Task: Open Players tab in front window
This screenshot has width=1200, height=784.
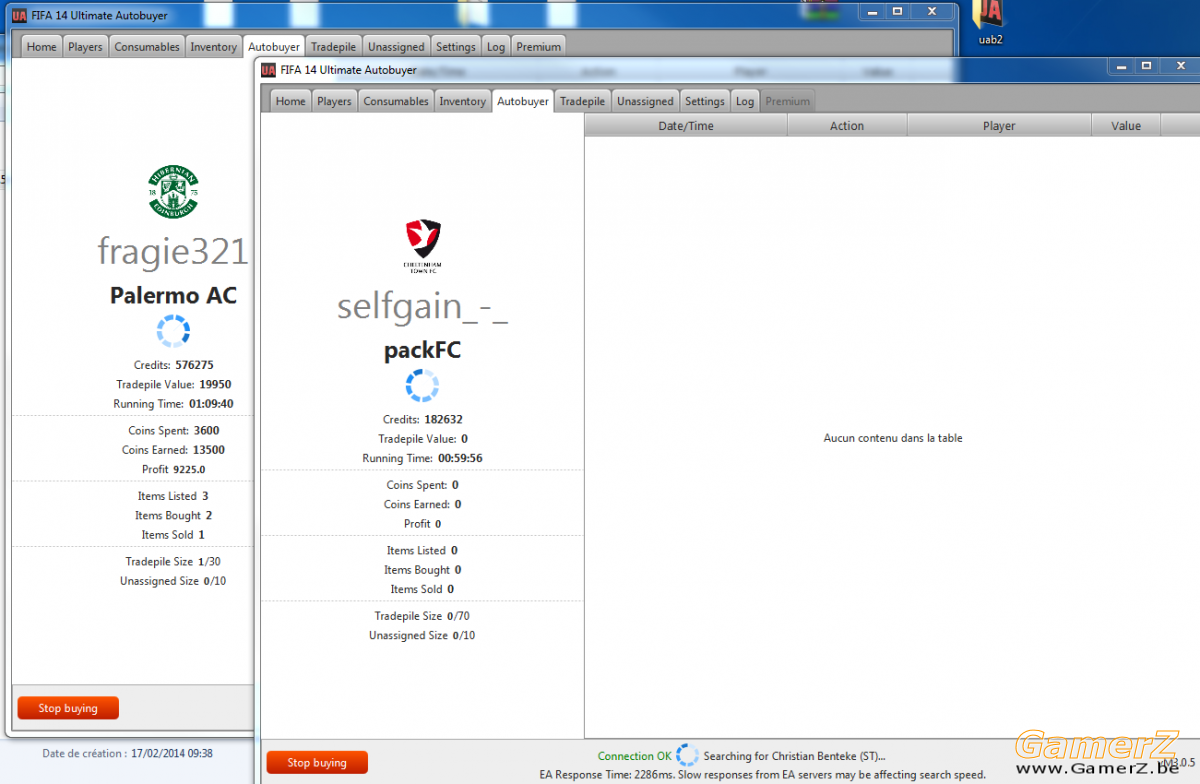Action: [334, 101]
